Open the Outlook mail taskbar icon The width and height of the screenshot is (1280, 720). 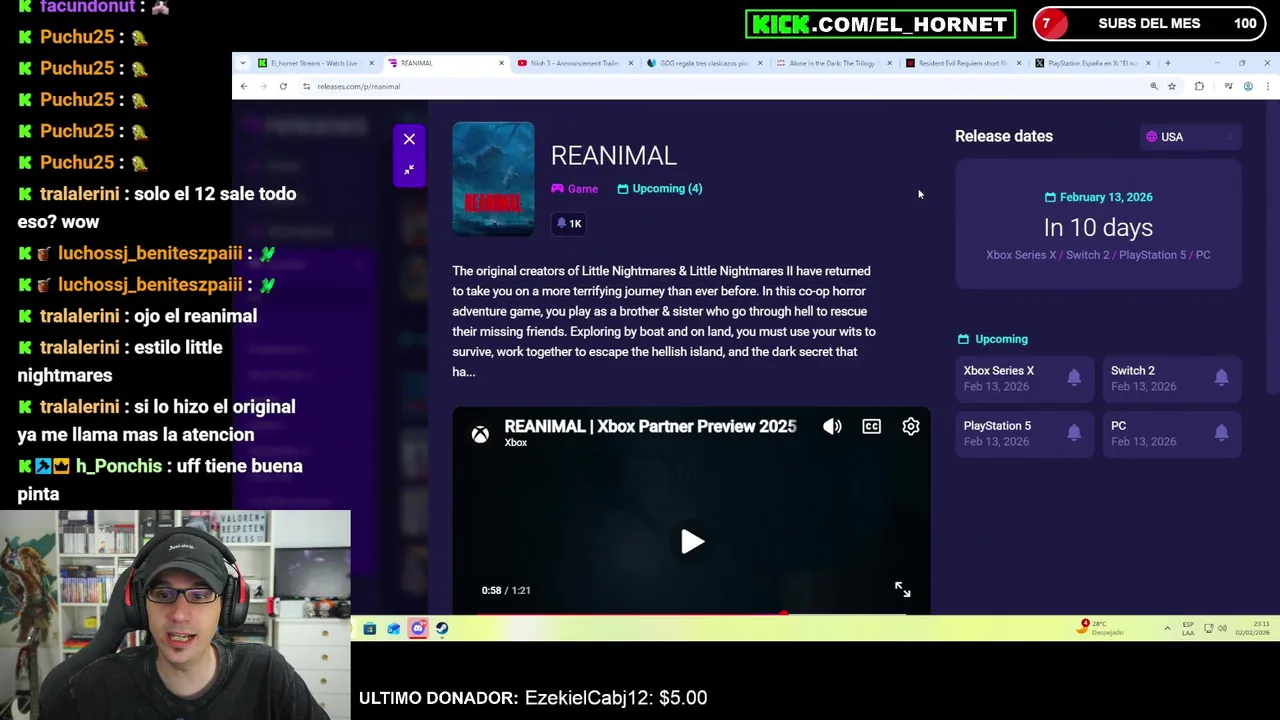click(x=393, y=629)
